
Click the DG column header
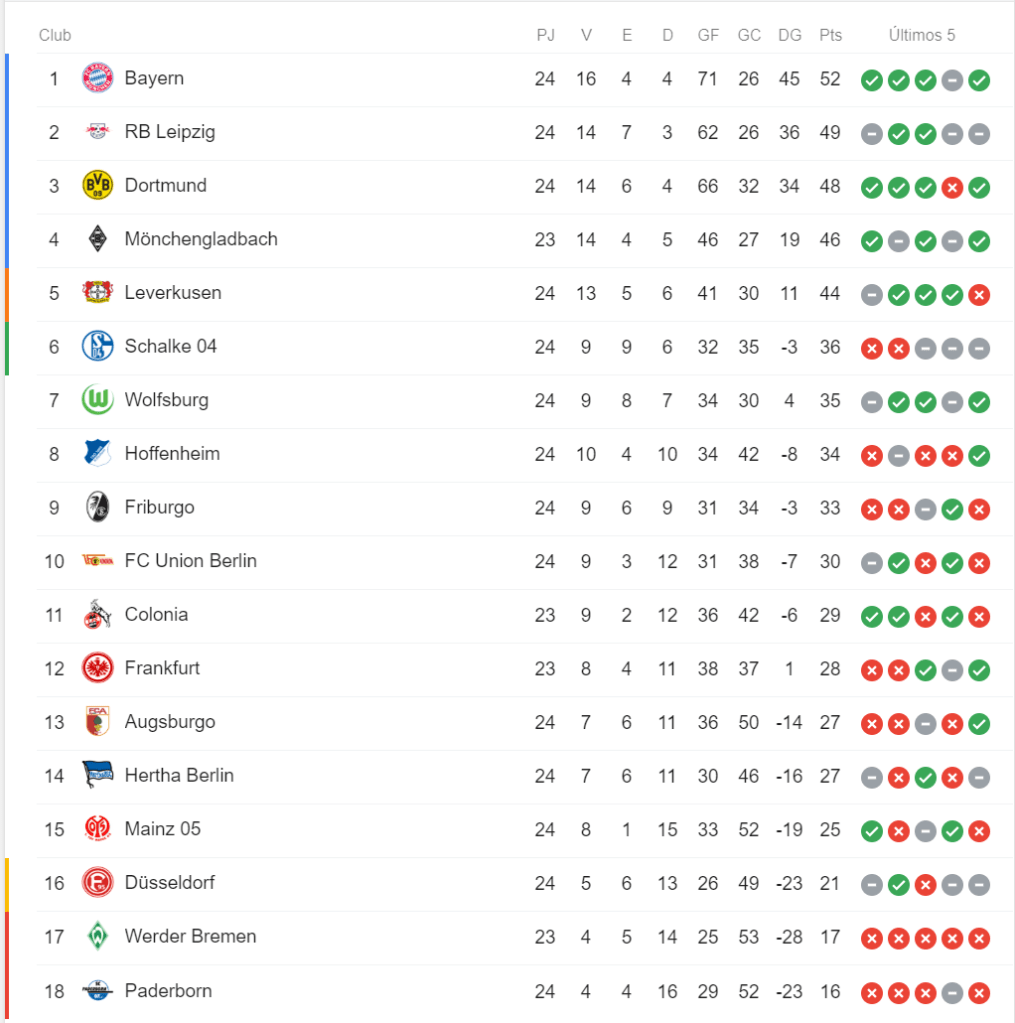pos(789,35)
